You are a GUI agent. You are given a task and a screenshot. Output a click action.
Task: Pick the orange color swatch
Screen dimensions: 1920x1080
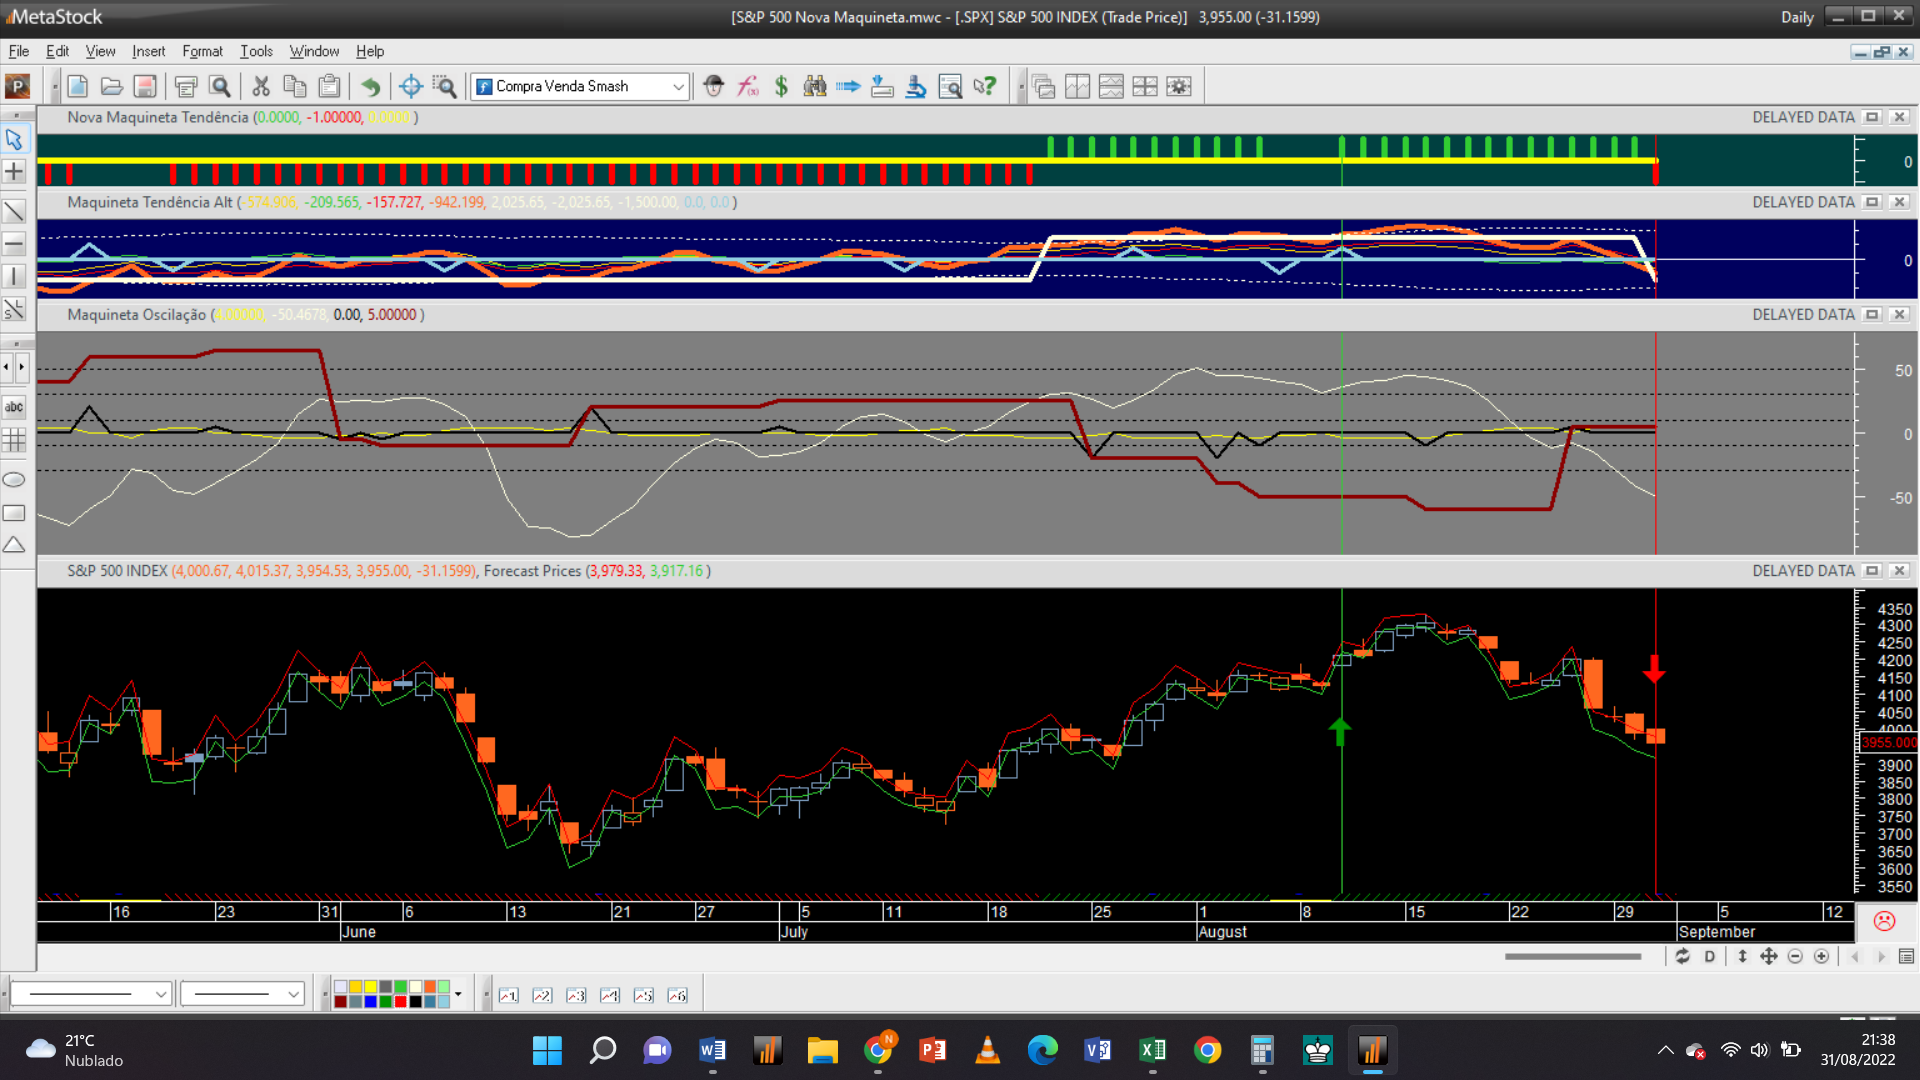click(x=430, y=987)
